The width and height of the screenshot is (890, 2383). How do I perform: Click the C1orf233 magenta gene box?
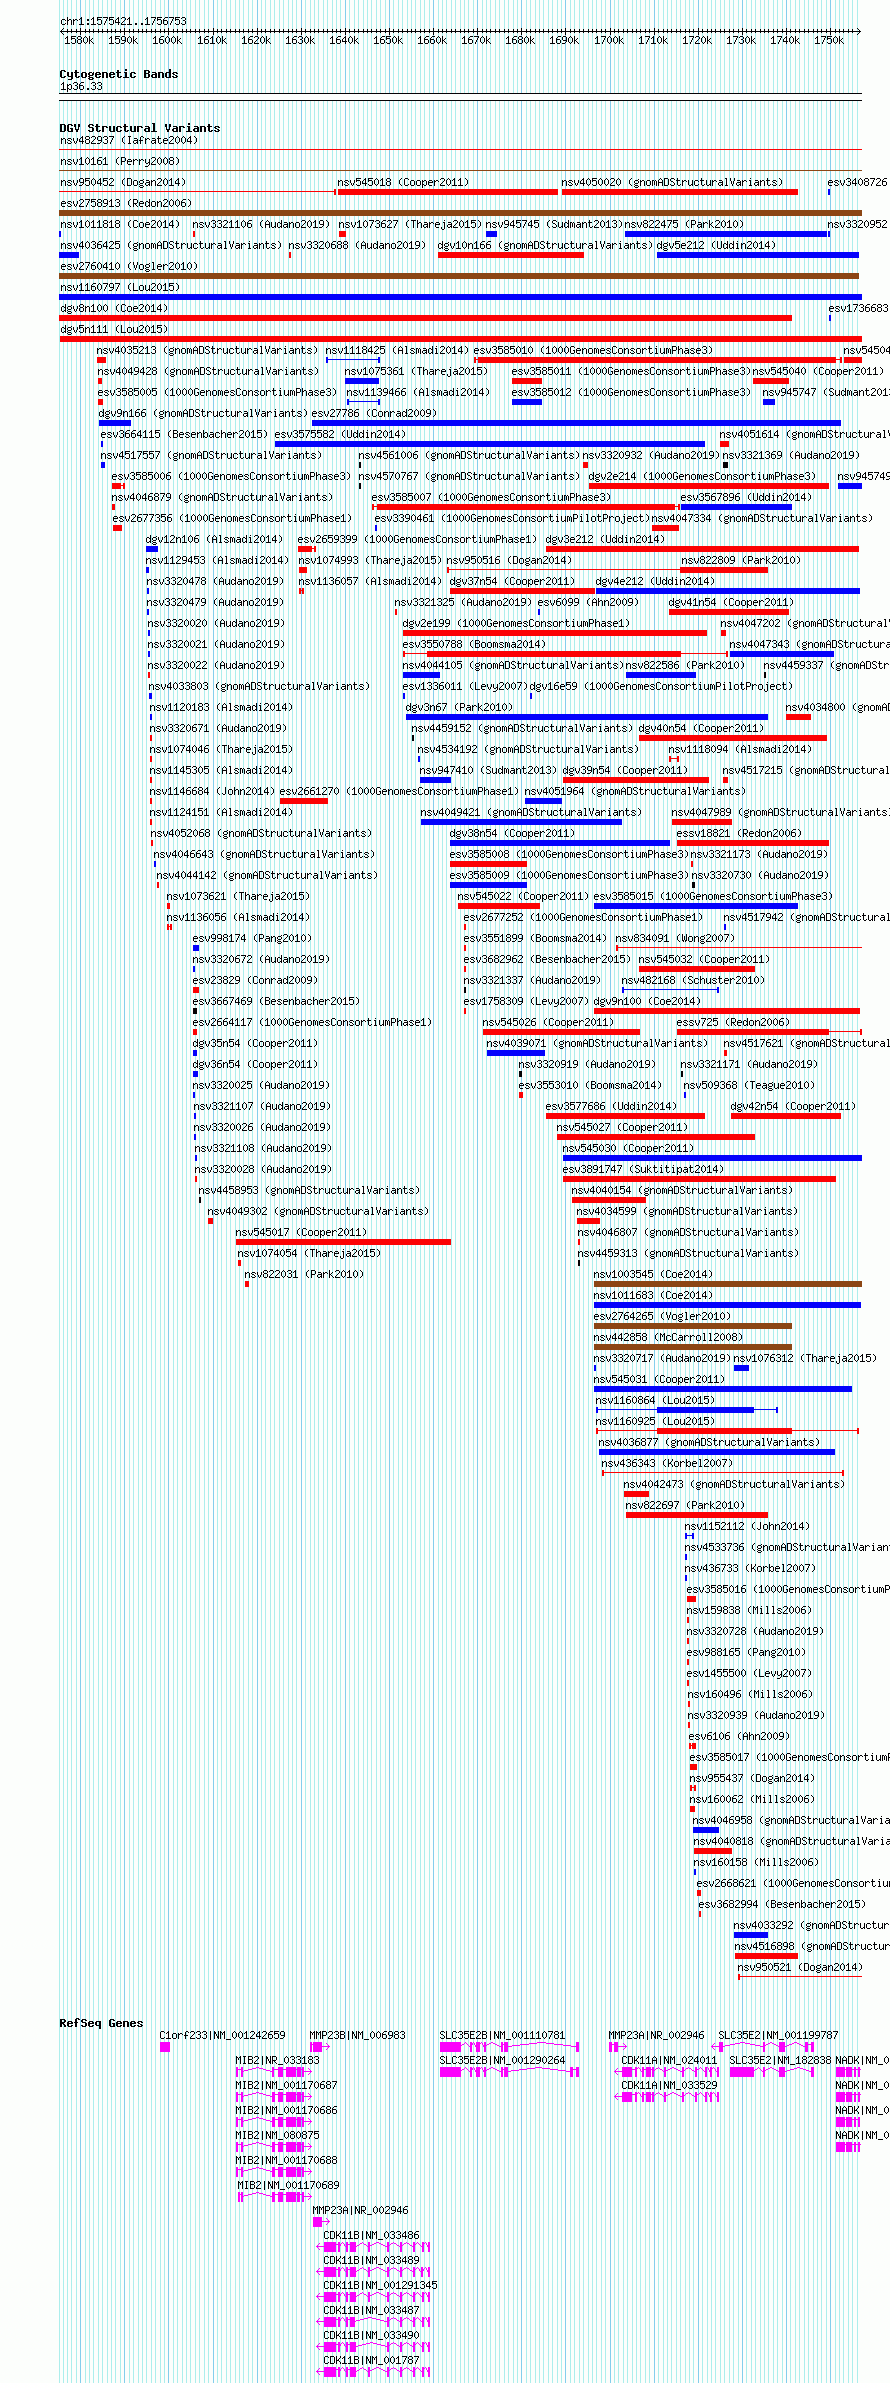tap(165, 2047)
